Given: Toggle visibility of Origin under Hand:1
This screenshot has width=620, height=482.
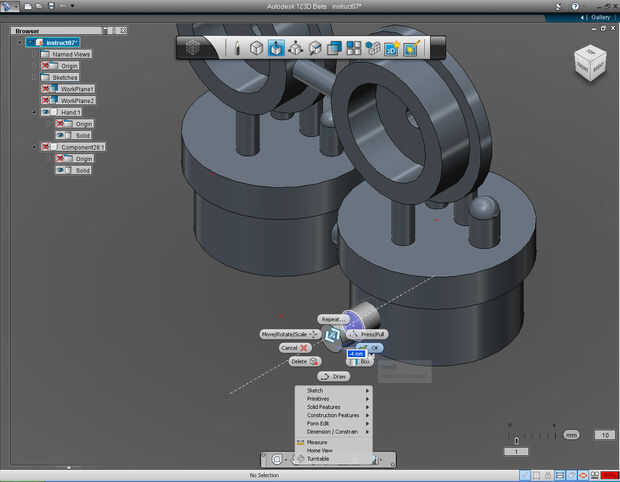Looking at the screenshot, I should pyautogui.click(x=60, y=124).
